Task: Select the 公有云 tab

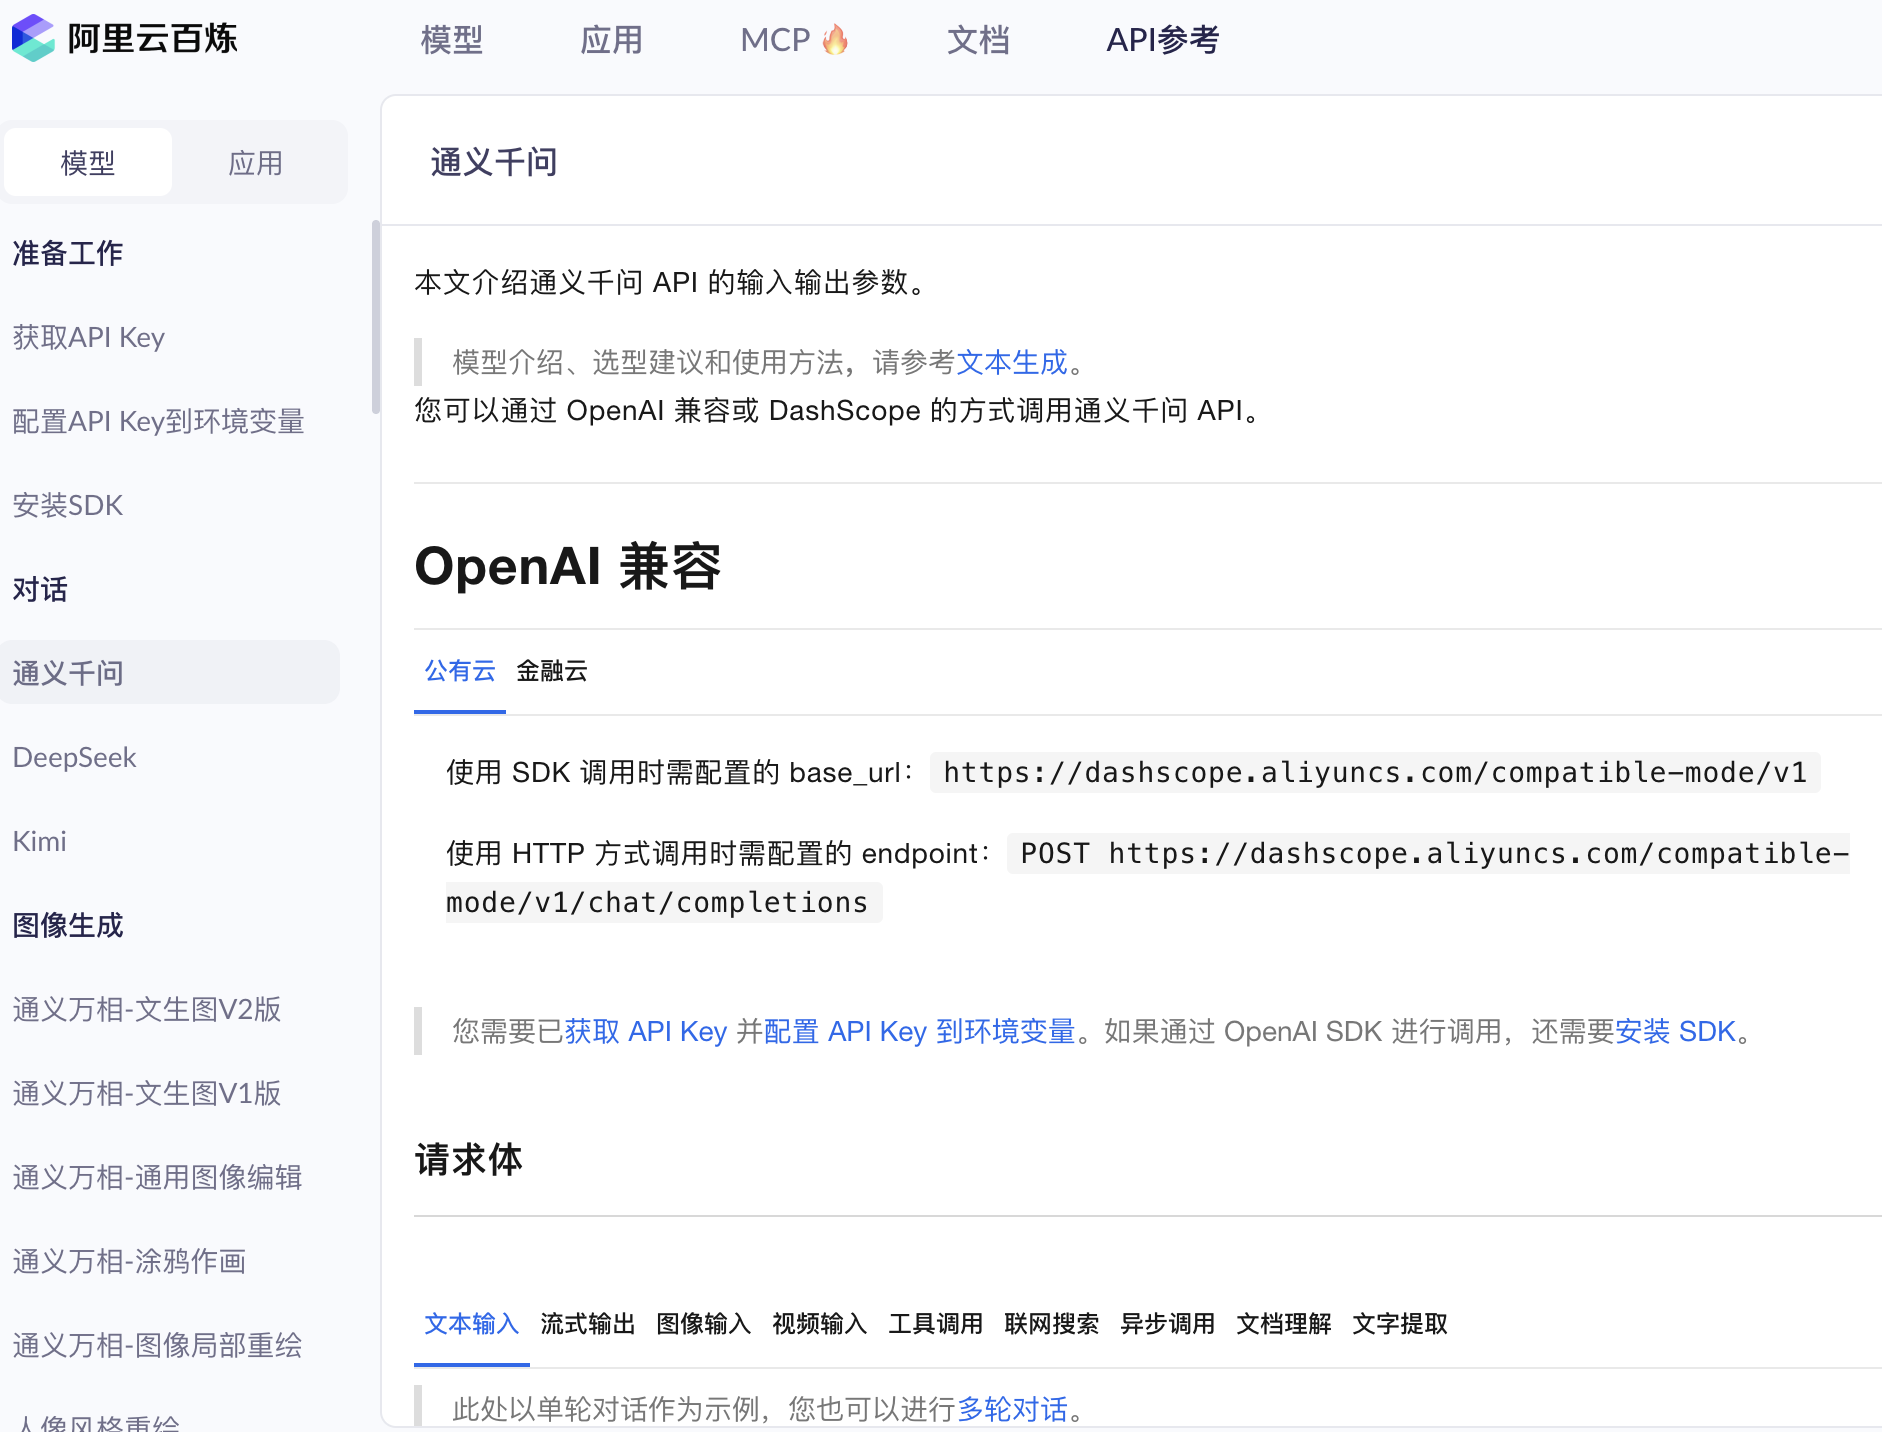Action: [460, 671]
